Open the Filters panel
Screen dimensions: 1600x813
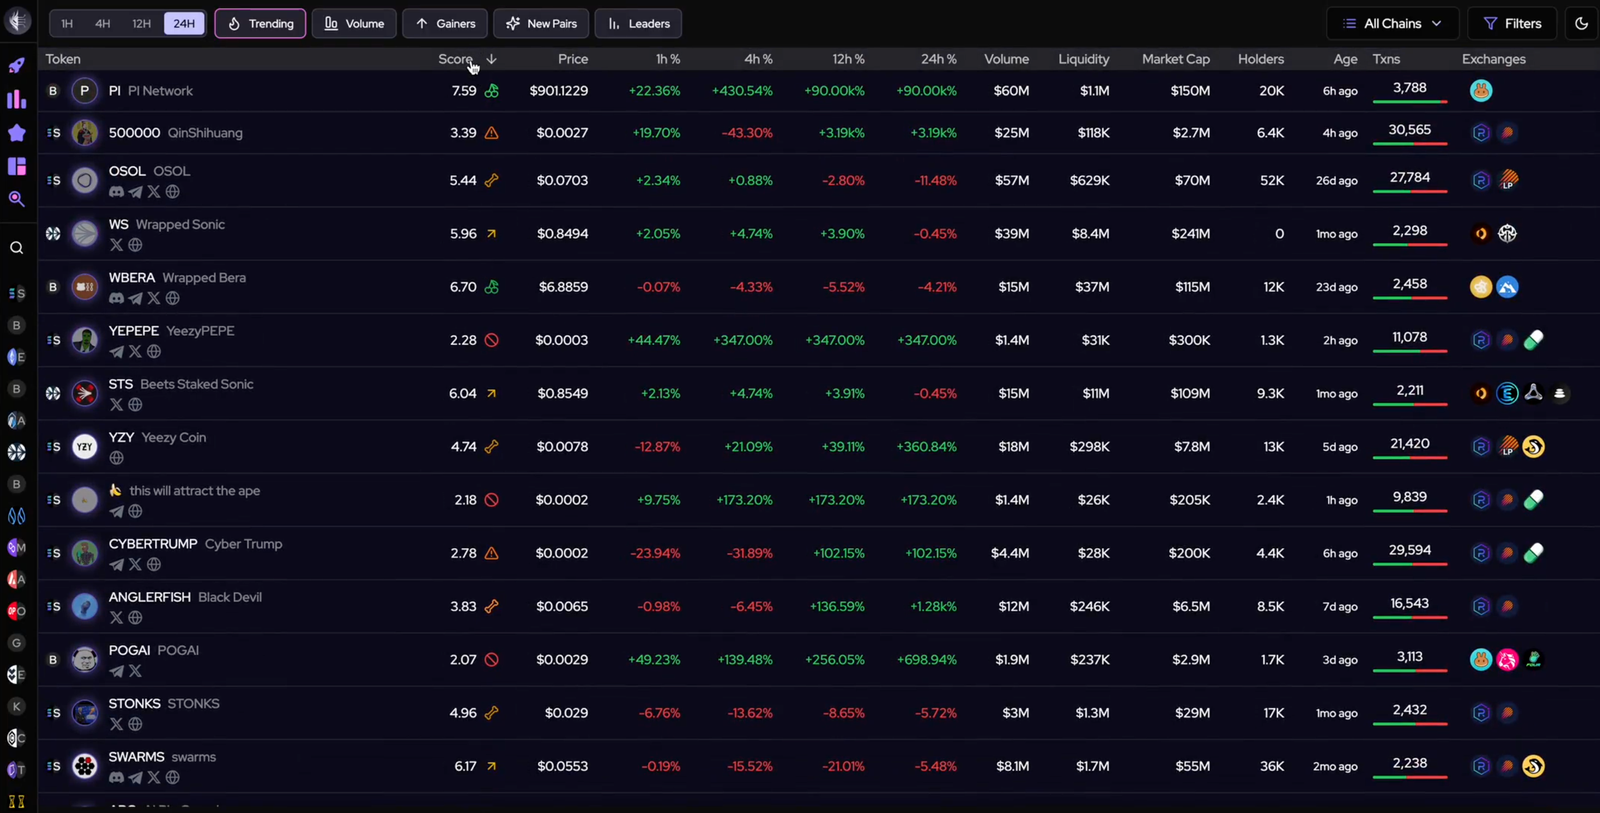[x=1512, y=23]
